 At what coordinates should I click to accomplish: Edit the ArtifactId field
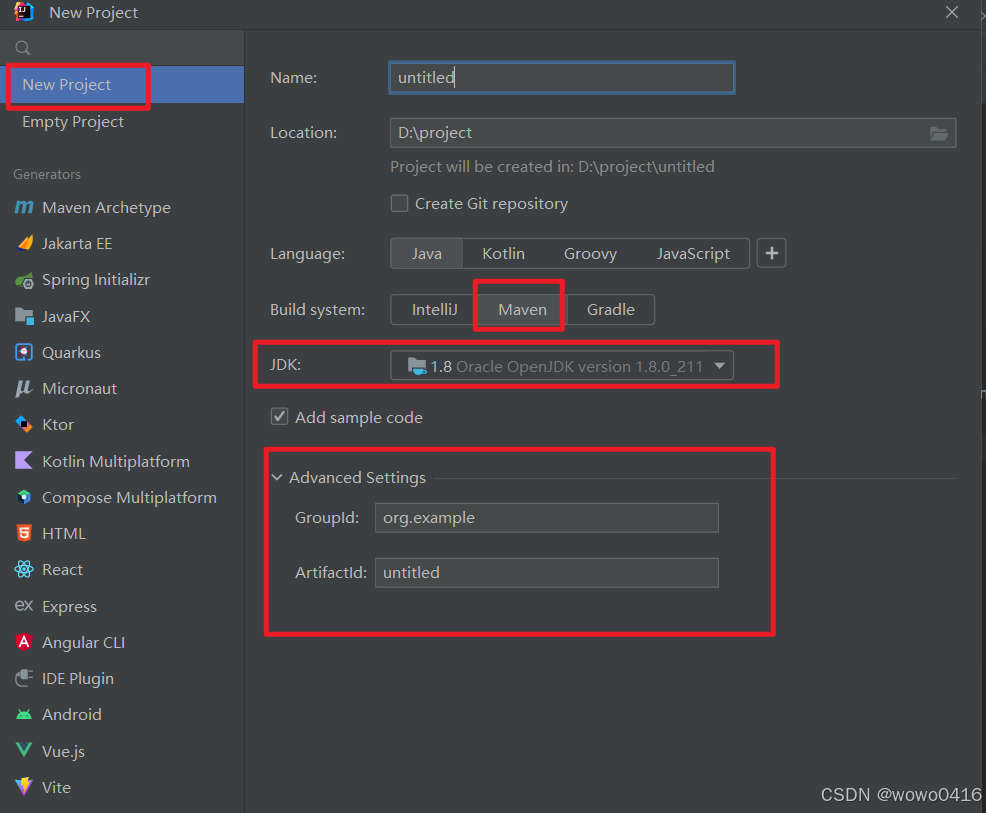pos(546,573)
